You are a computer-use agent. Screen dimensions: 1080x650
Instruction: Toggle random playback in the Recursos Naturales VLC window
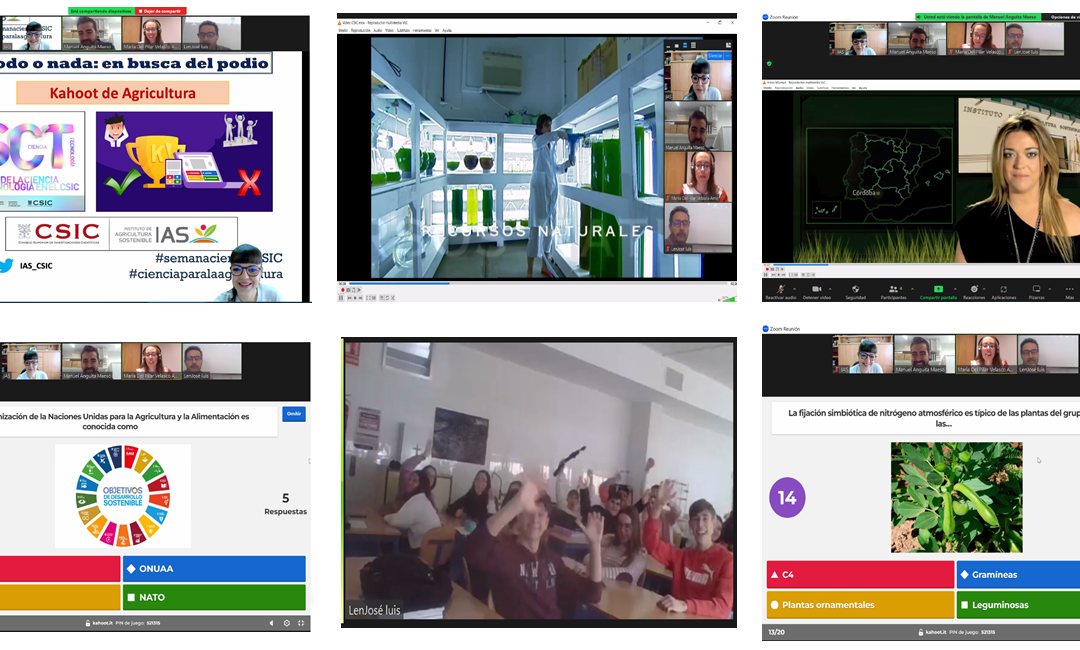click(393, 298)
